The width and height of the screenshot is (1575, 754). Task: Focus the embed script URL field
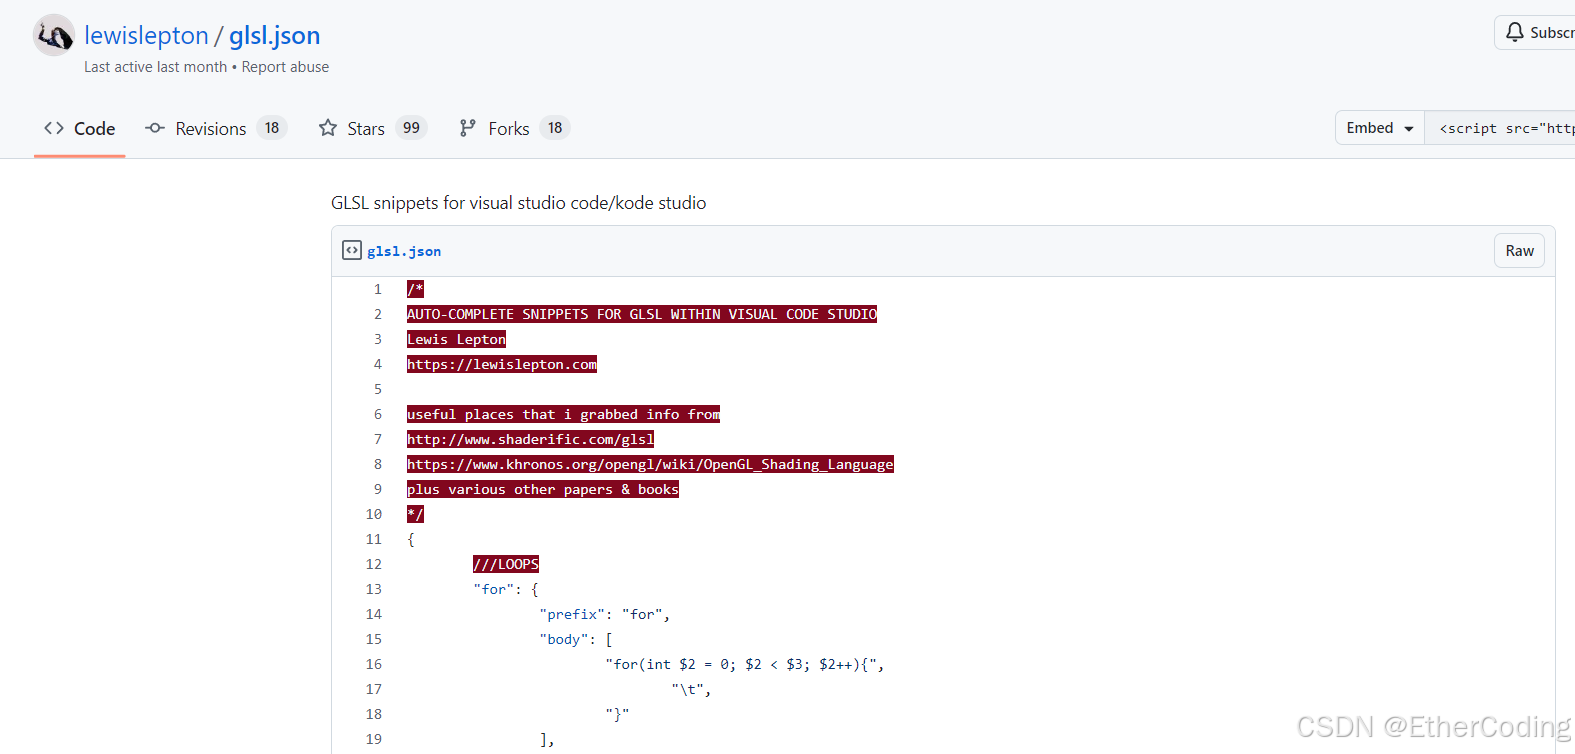point(1500,128)
